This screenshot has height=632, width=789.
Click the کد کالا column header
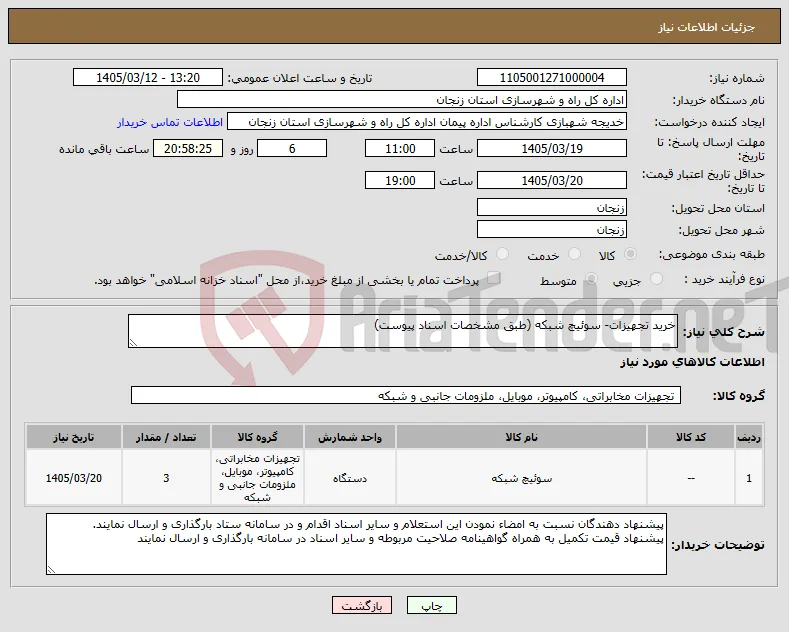tap(691, 437)
